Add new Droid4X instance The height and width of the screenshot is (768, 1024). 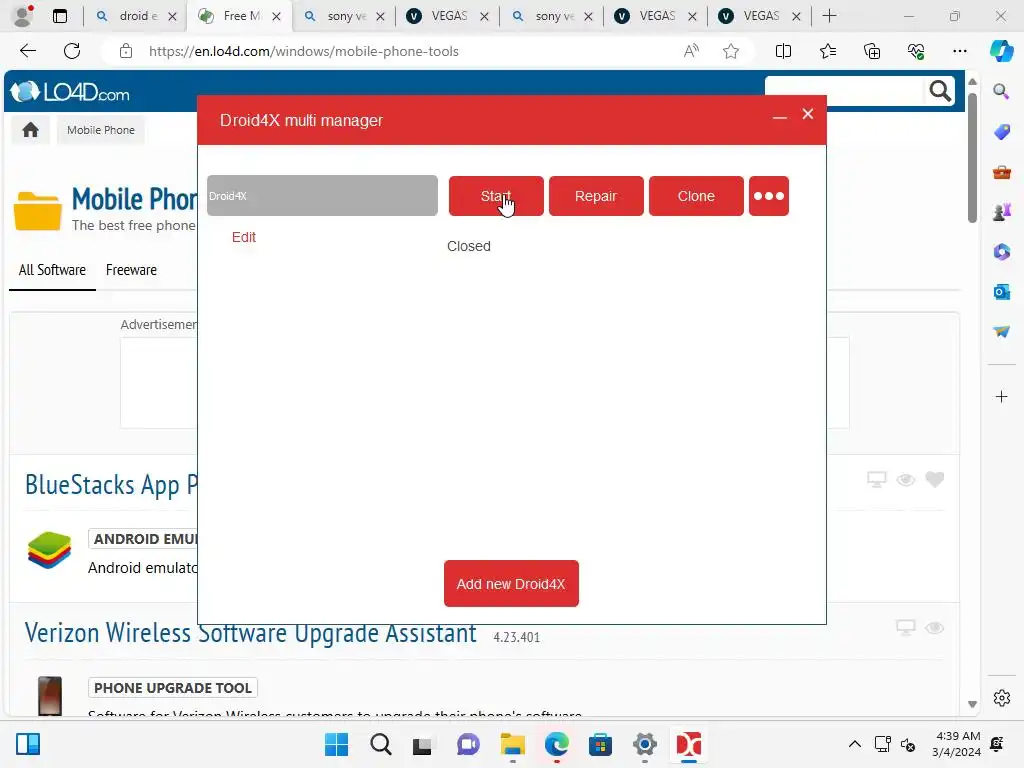click(x=511, y=584)
